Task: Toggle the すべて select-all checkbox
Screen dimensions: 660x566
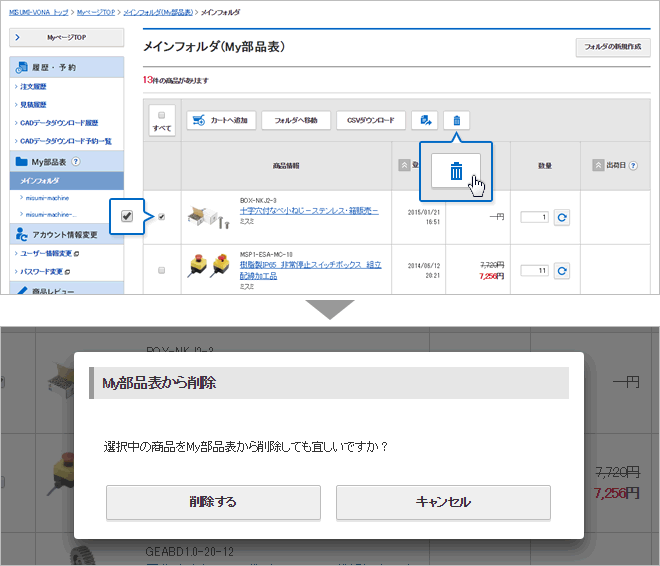Action: click(x=161, y=115)
